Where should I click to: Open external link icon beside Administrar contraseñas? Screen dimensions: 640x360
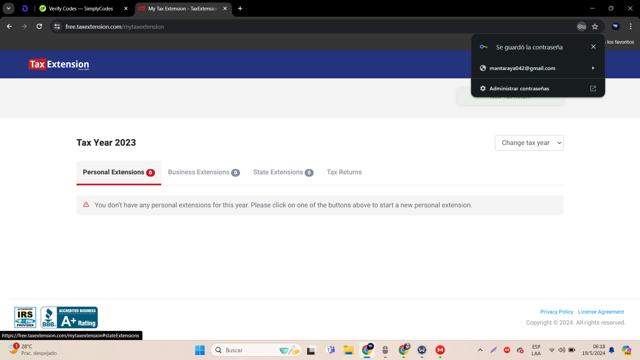pyautogui.click(x=593, y=89)
